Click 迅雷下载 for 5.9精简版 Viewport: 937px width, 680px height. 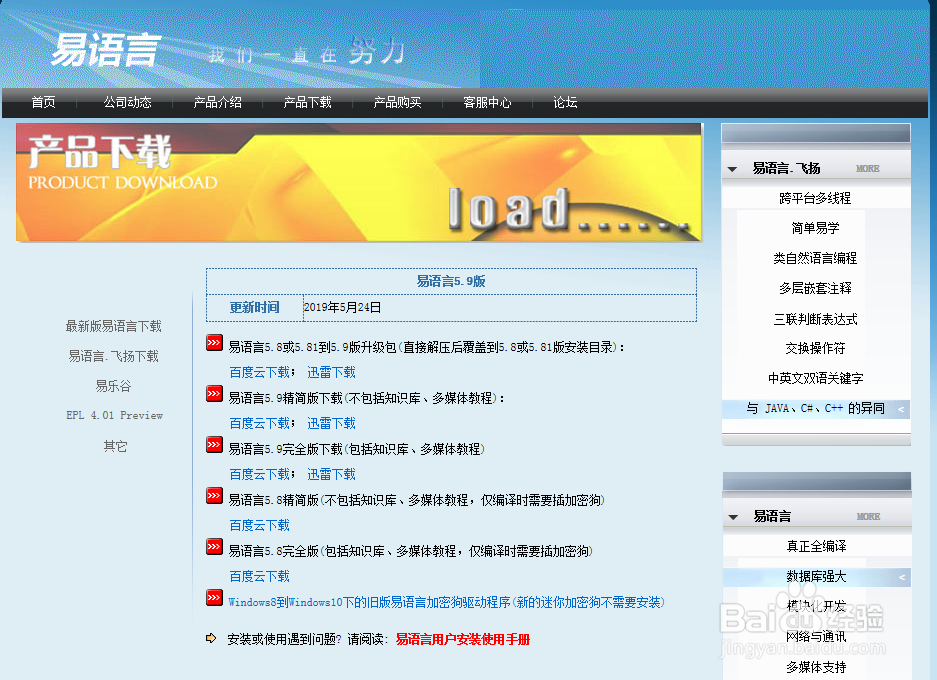[x=332, y=423]
